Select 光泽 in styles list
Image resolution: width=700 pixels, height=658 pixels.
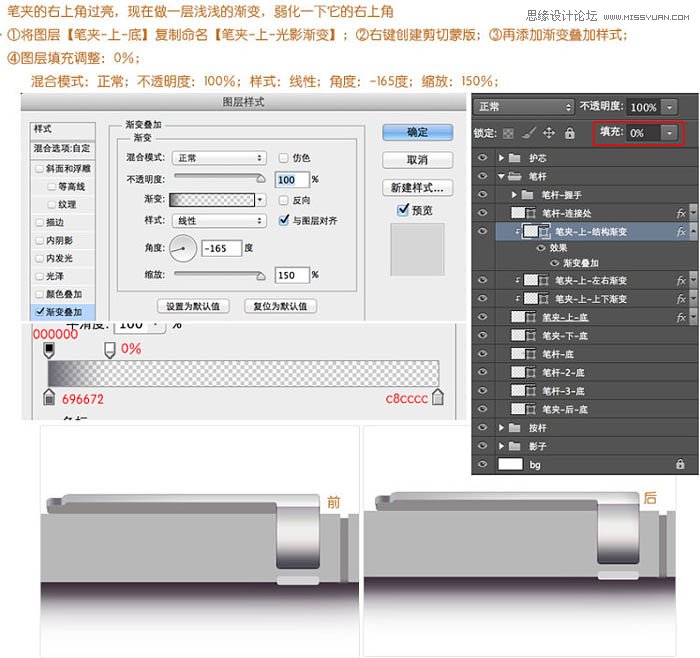pos(62,276)
